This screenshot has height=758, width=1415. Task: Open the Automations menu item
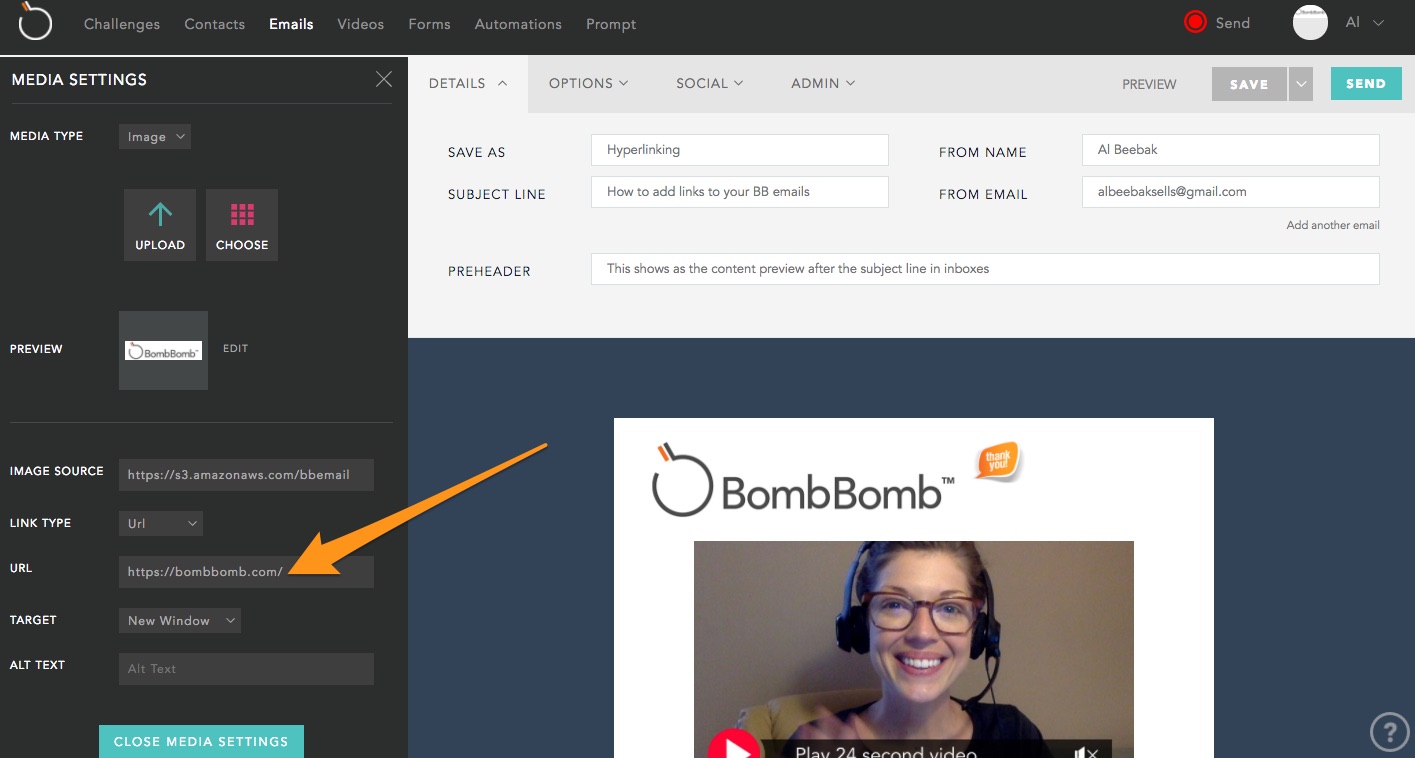coord(518,24)
